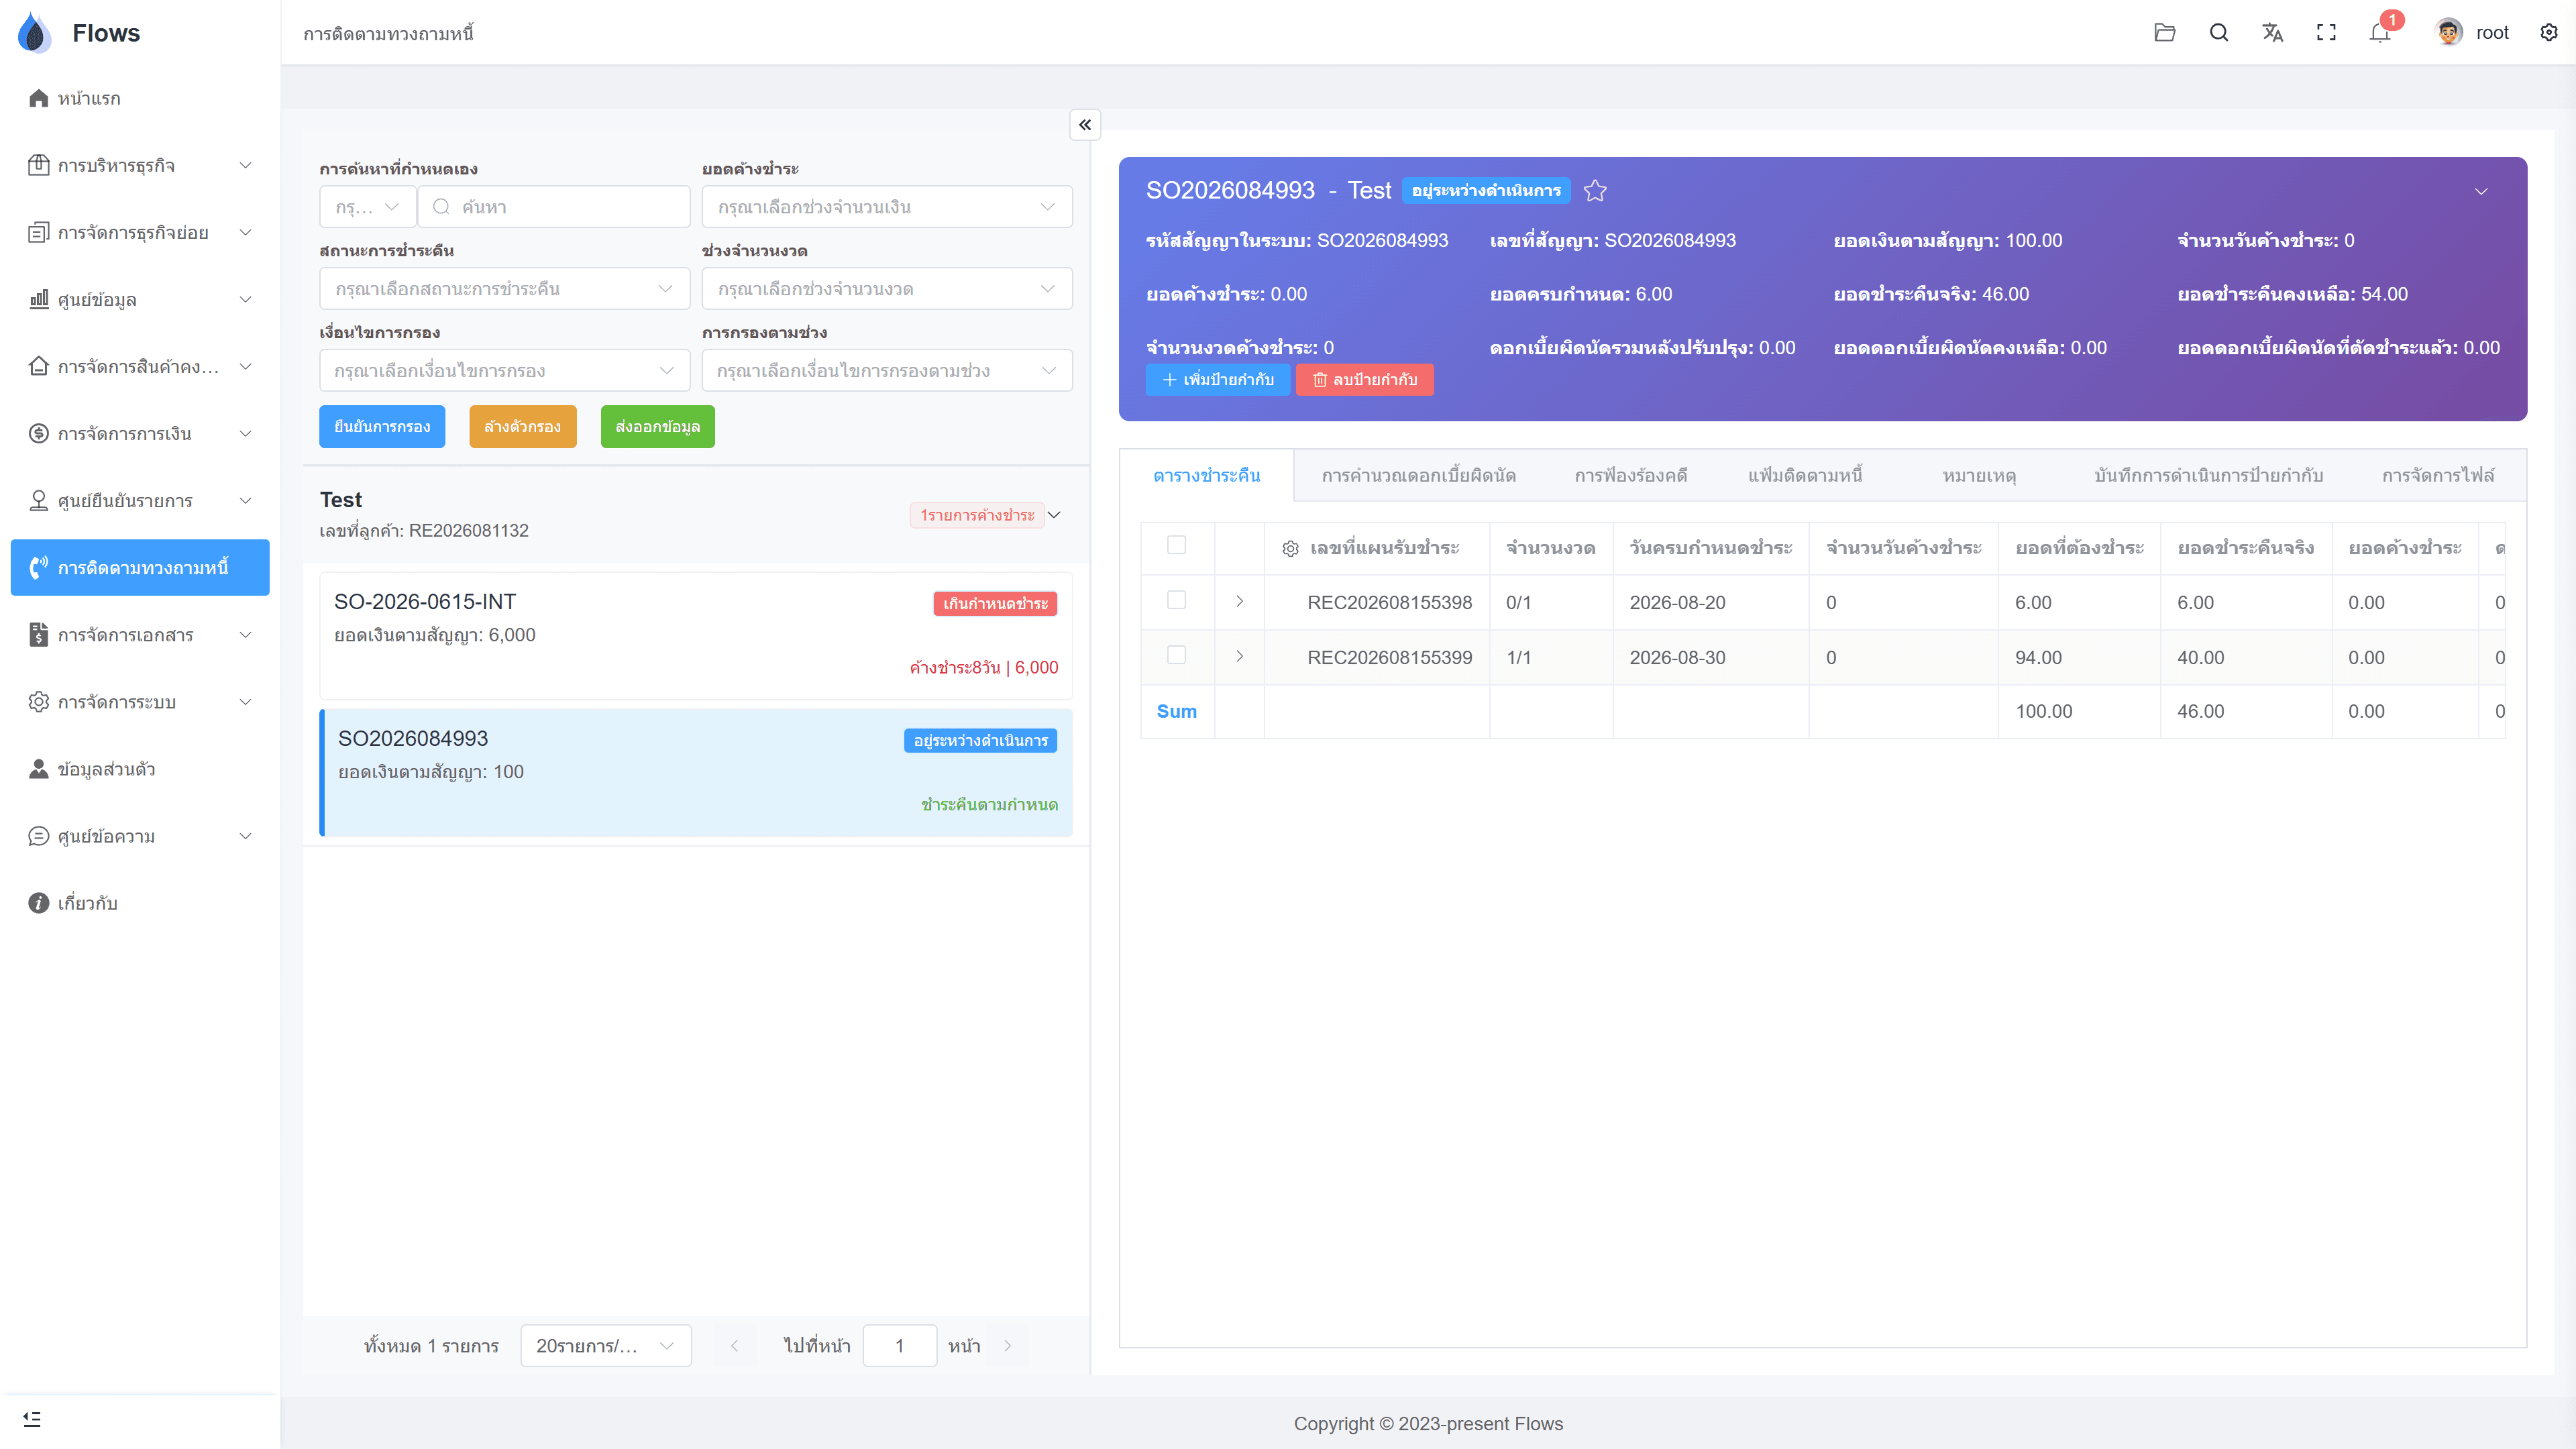Tick the select-all checkbox in table header
The width and height of the screenshot is (2576, 1449).
(x=1176, y=545)
